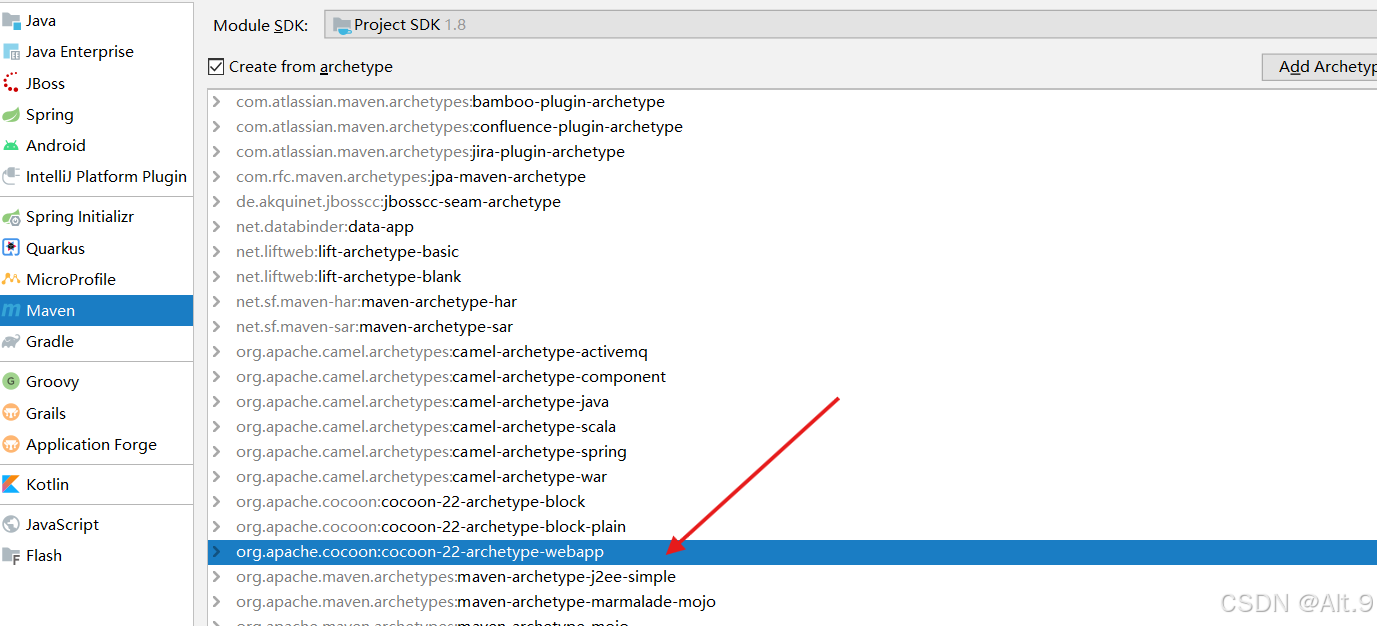The width and height of the screenshot is (1377, 626).
Task: Toggle the Create from archetype checkbox
Action: click(x=216, y=67)
